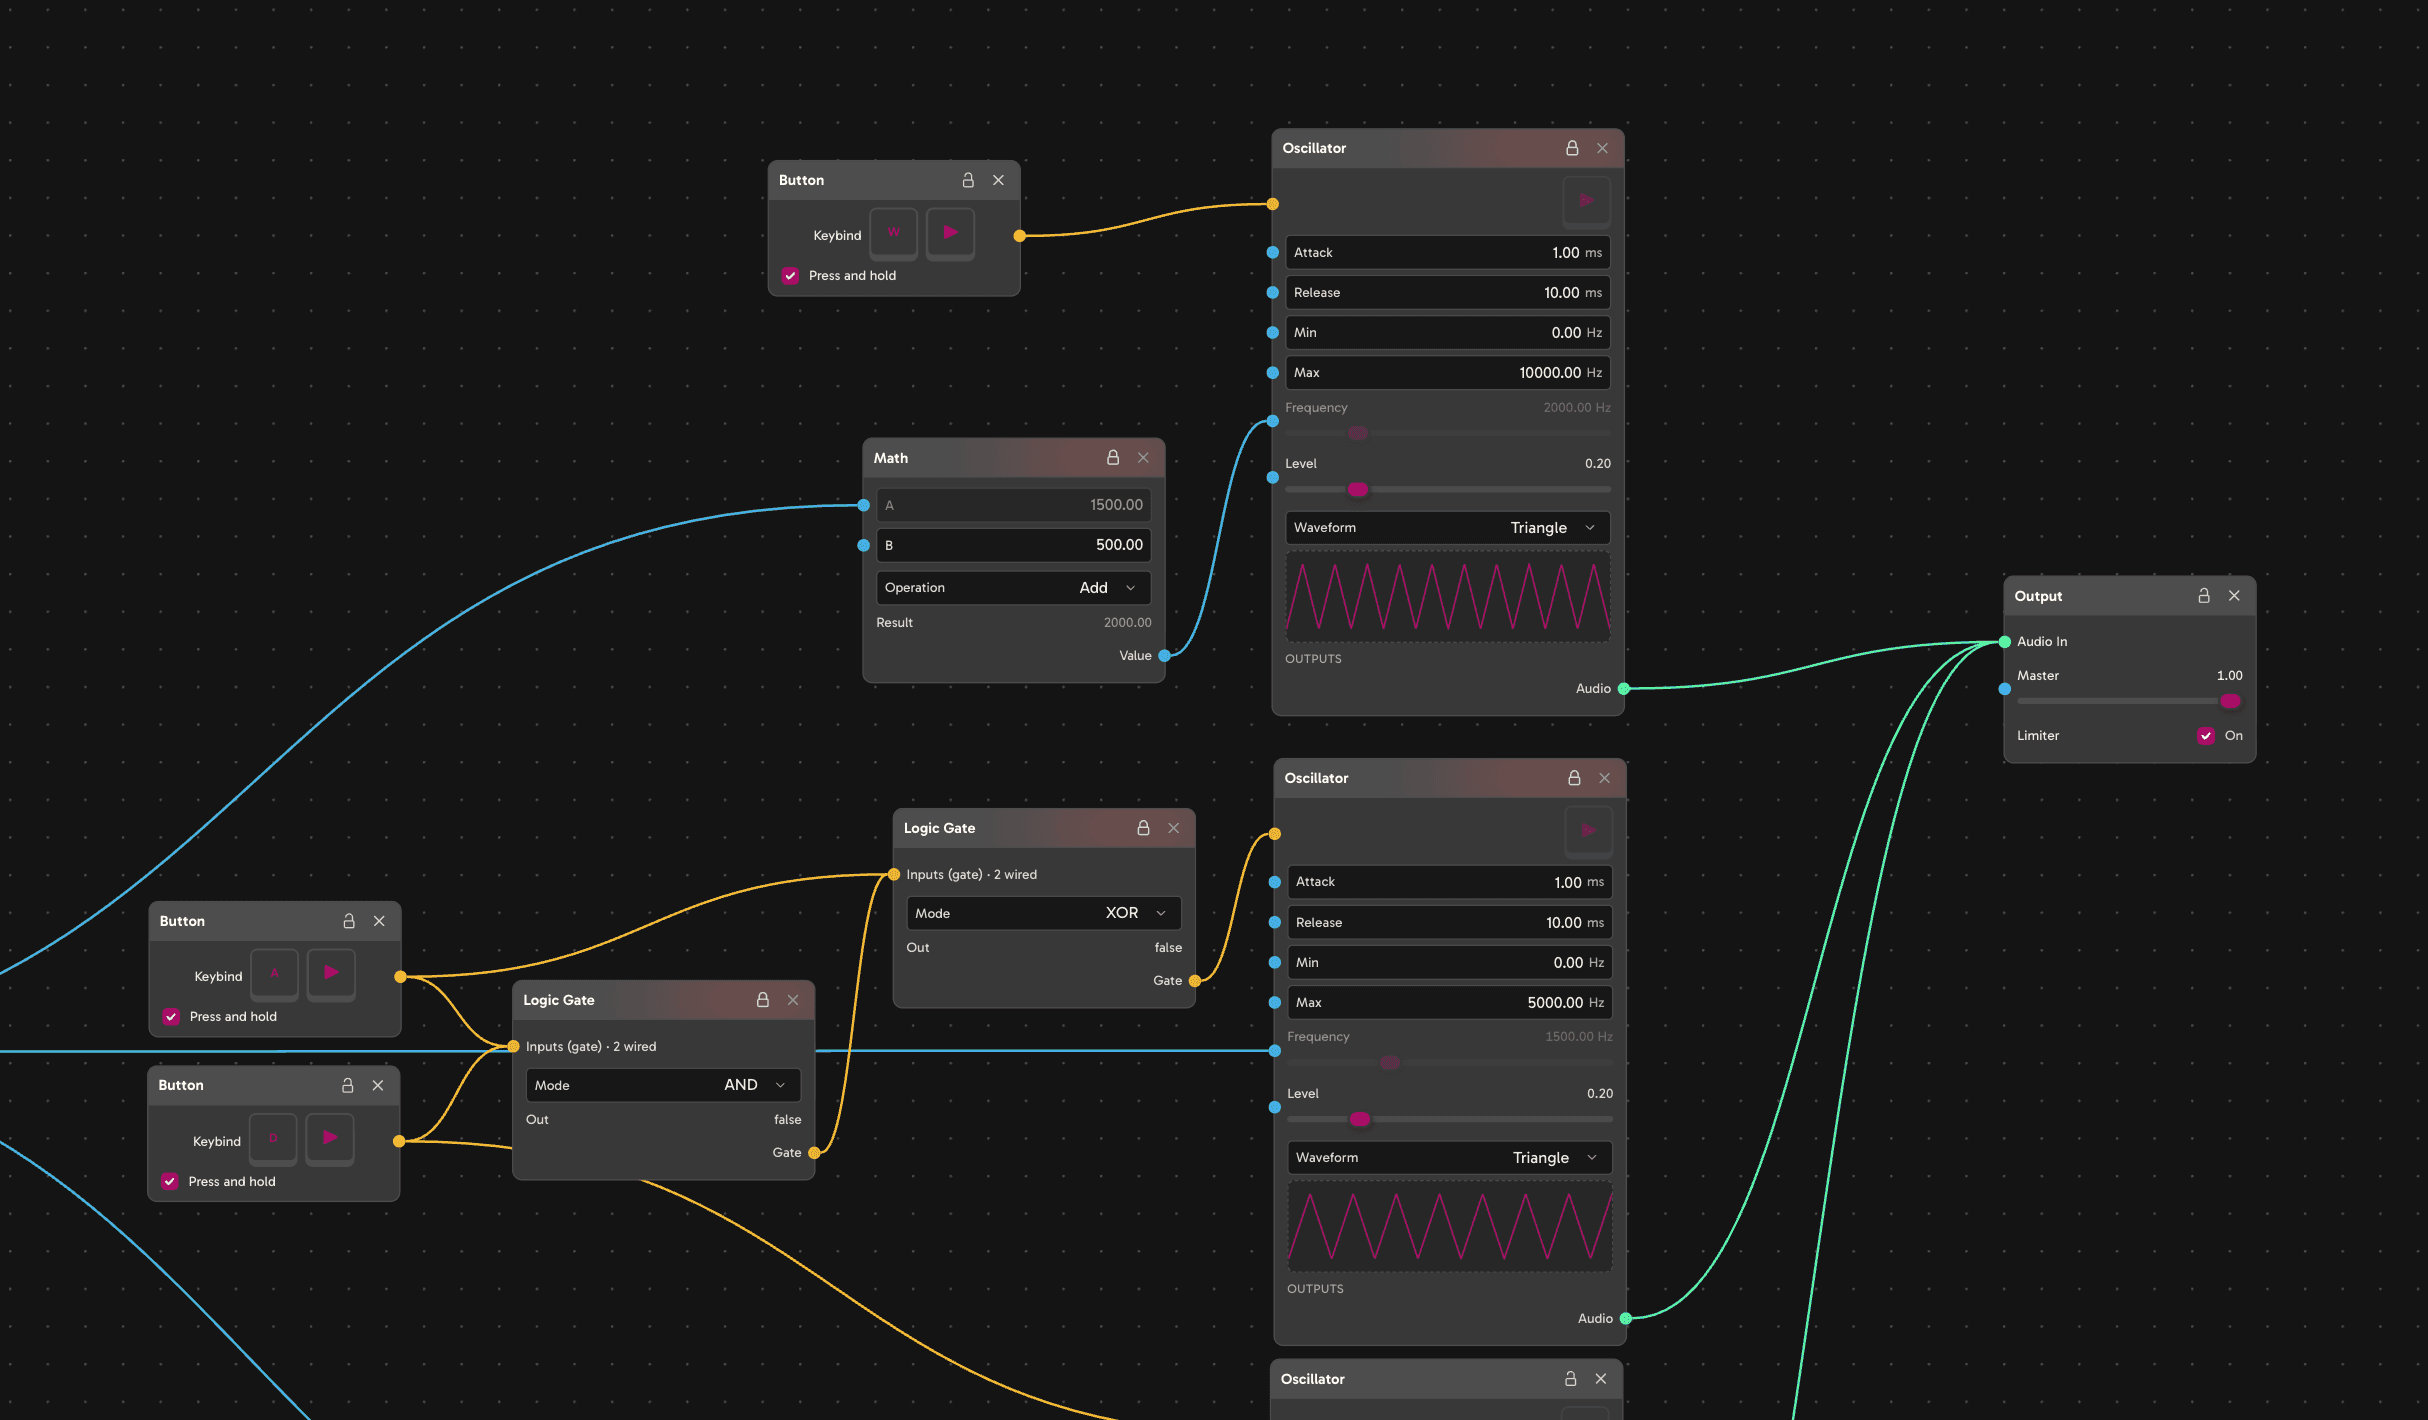Click top Oscillator's play trigger button

coord(1586,201)
